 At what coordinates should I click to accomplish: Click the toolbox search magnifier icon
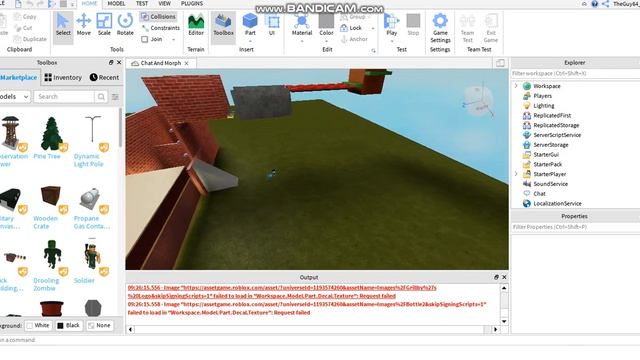(x=101, y=97)
